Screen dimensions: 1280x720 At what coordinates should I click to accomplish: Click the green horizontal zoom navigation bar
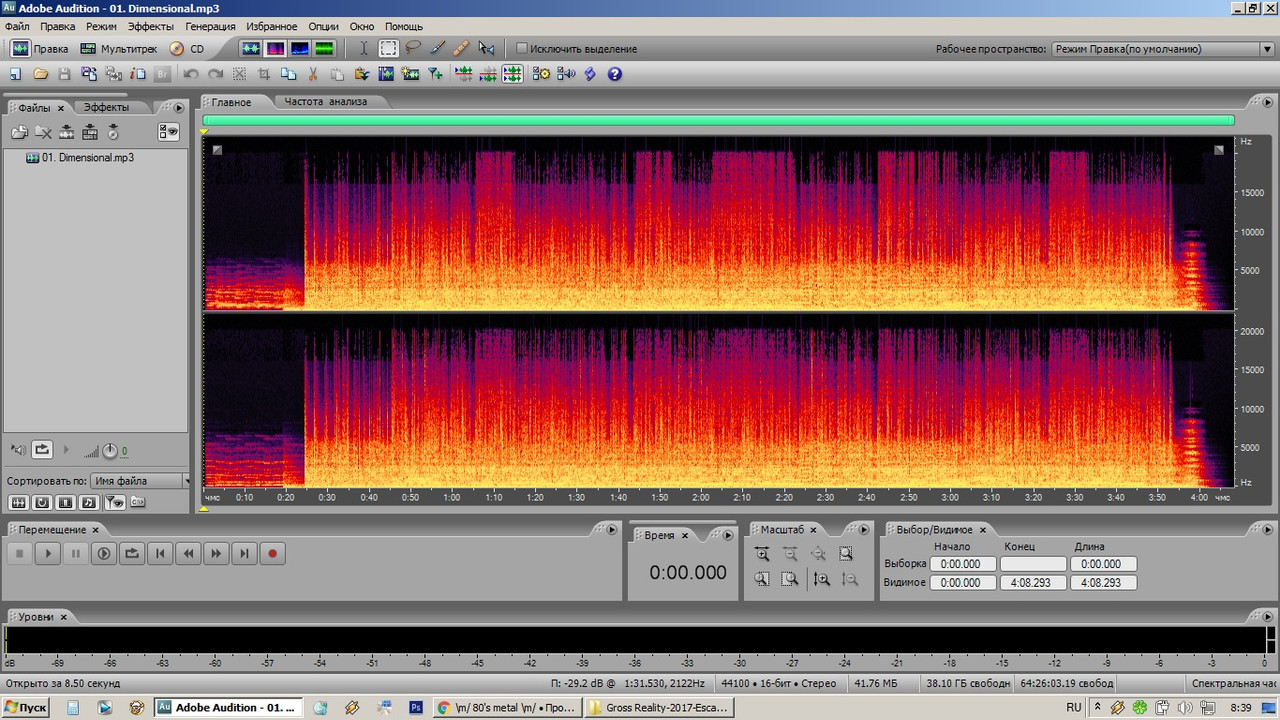pyautogui.click(x=718, y=120)
